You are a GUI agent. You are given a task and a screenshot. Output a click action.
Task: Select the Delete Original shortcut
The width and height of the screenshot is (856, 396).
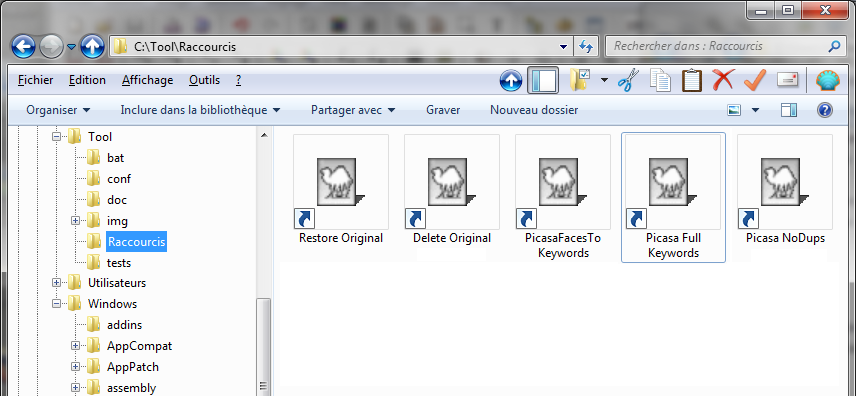452,190
